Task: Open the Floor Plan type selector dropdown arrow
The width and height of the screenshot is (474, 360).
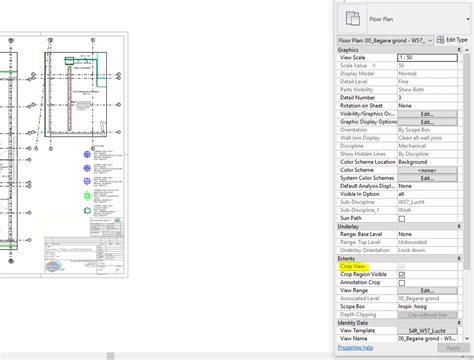Action: [468, 19]
